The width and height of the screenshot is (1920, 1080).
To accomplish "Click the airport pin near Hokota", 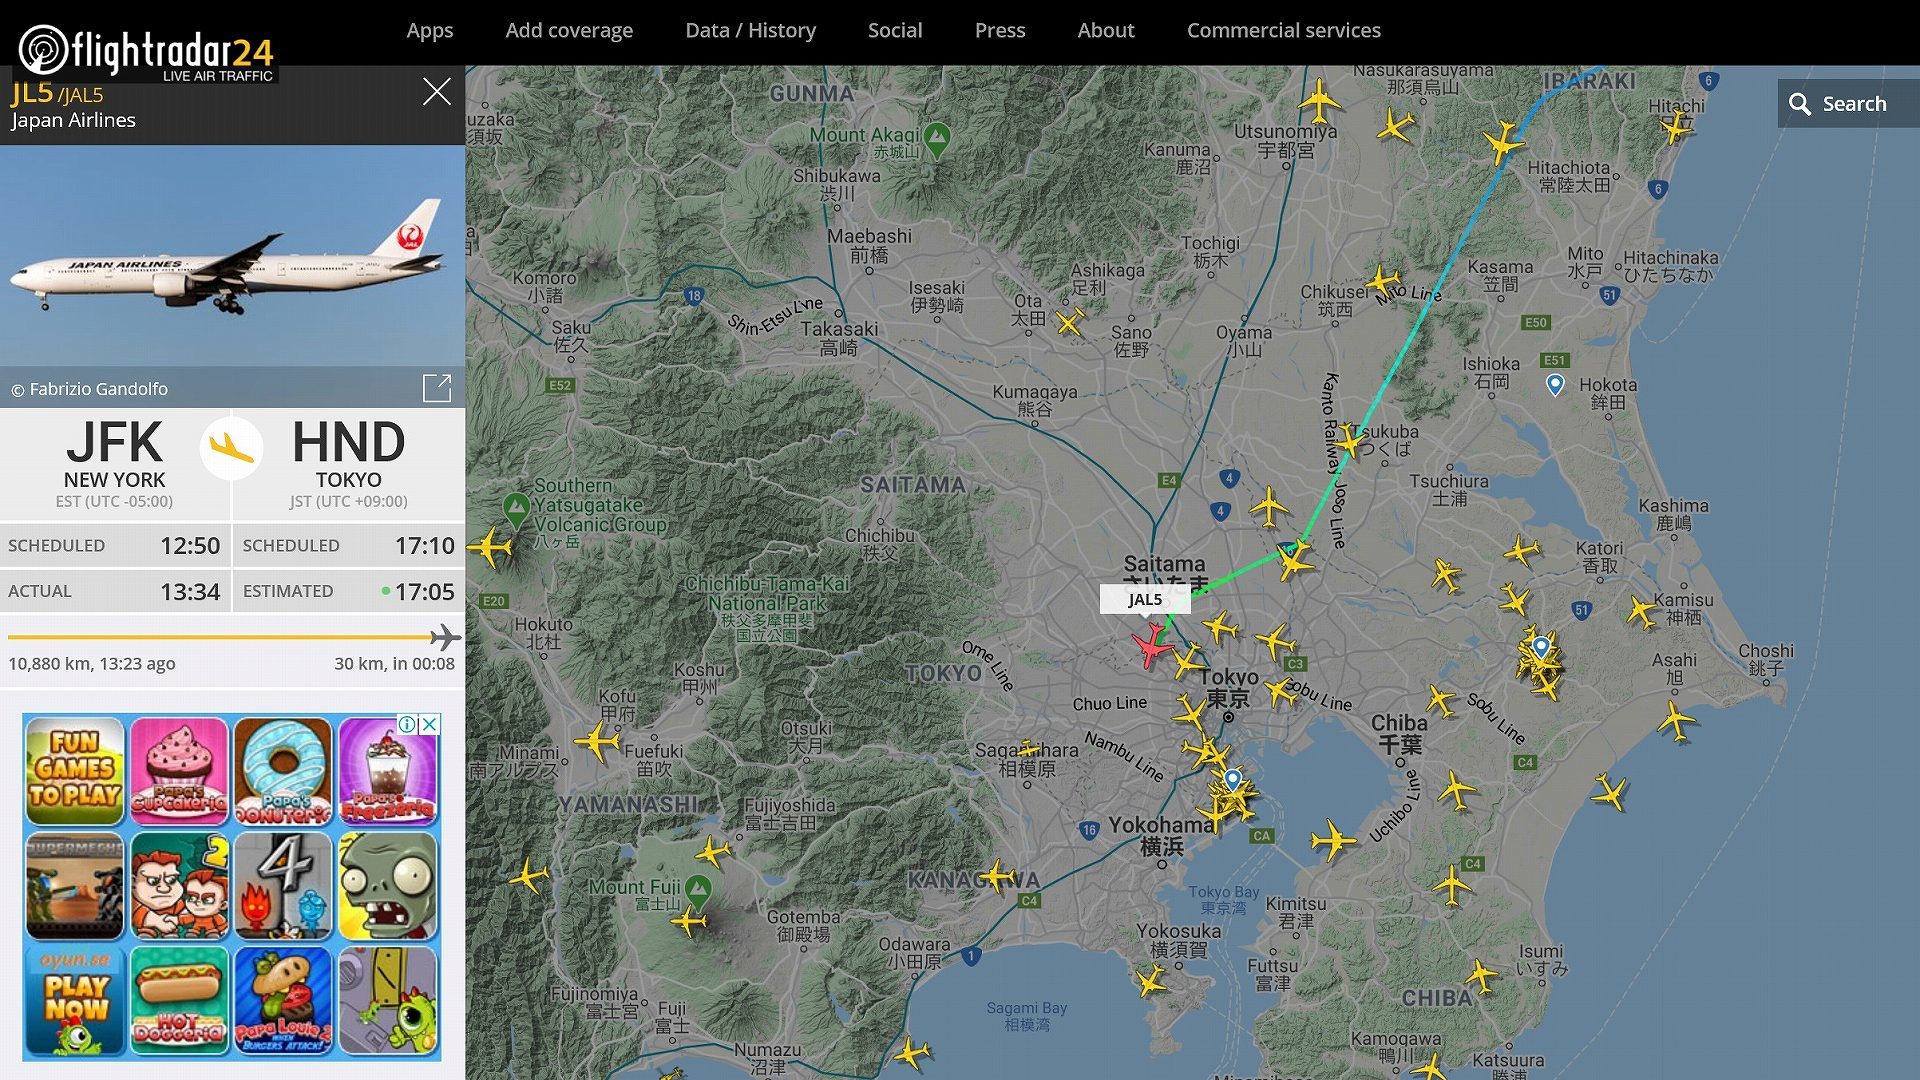I will point(1555,385).
